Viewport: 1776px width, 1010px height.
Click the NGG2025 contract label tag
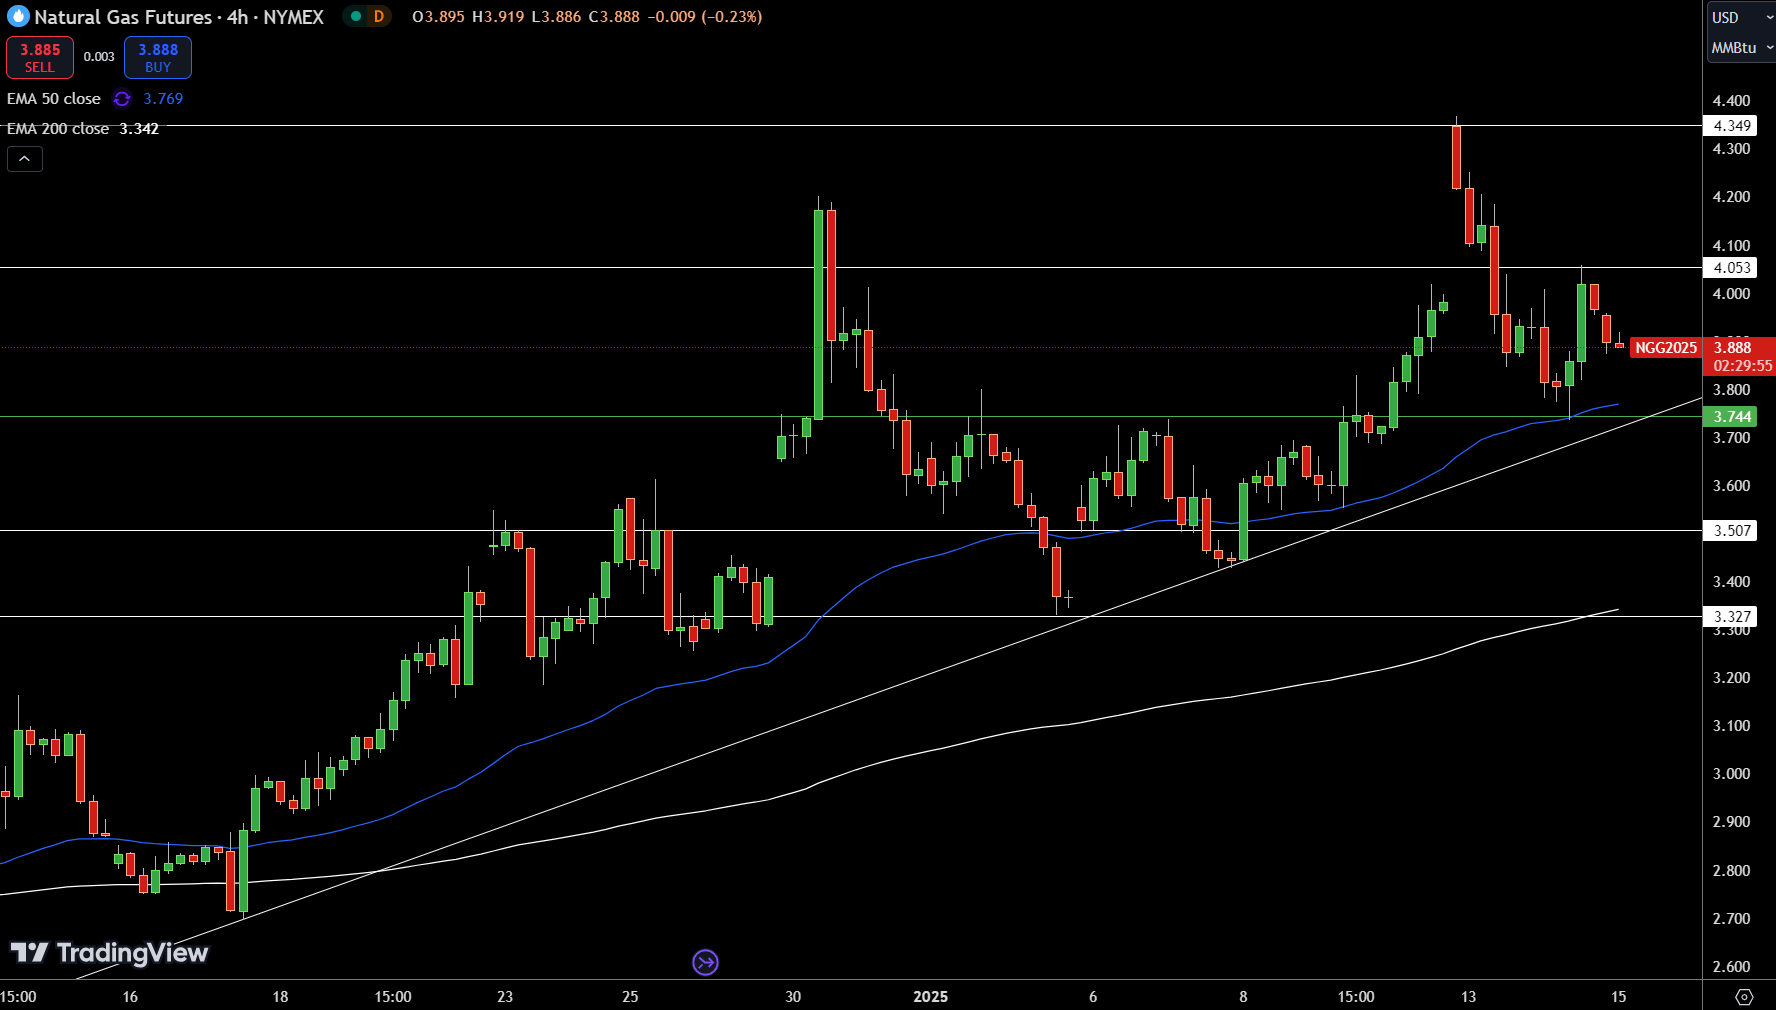[x=1666, y=348]
